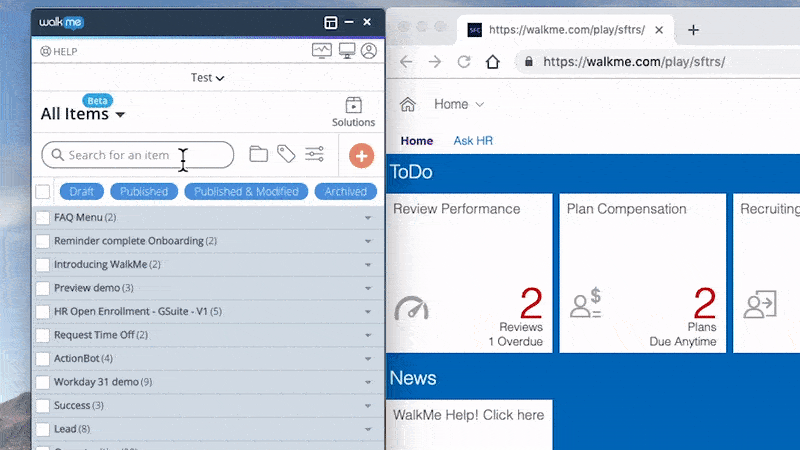Click the browser address bar URL

coord(634,62)
